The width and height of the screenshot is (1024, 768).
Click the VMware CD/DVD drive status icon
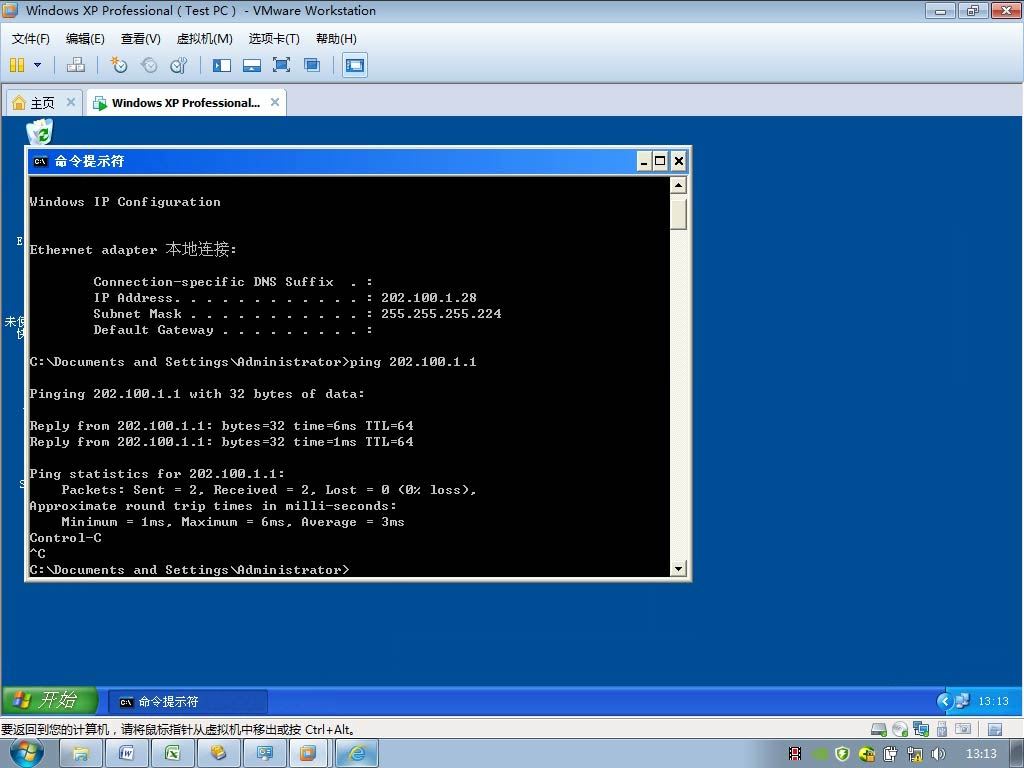(900, 729)
